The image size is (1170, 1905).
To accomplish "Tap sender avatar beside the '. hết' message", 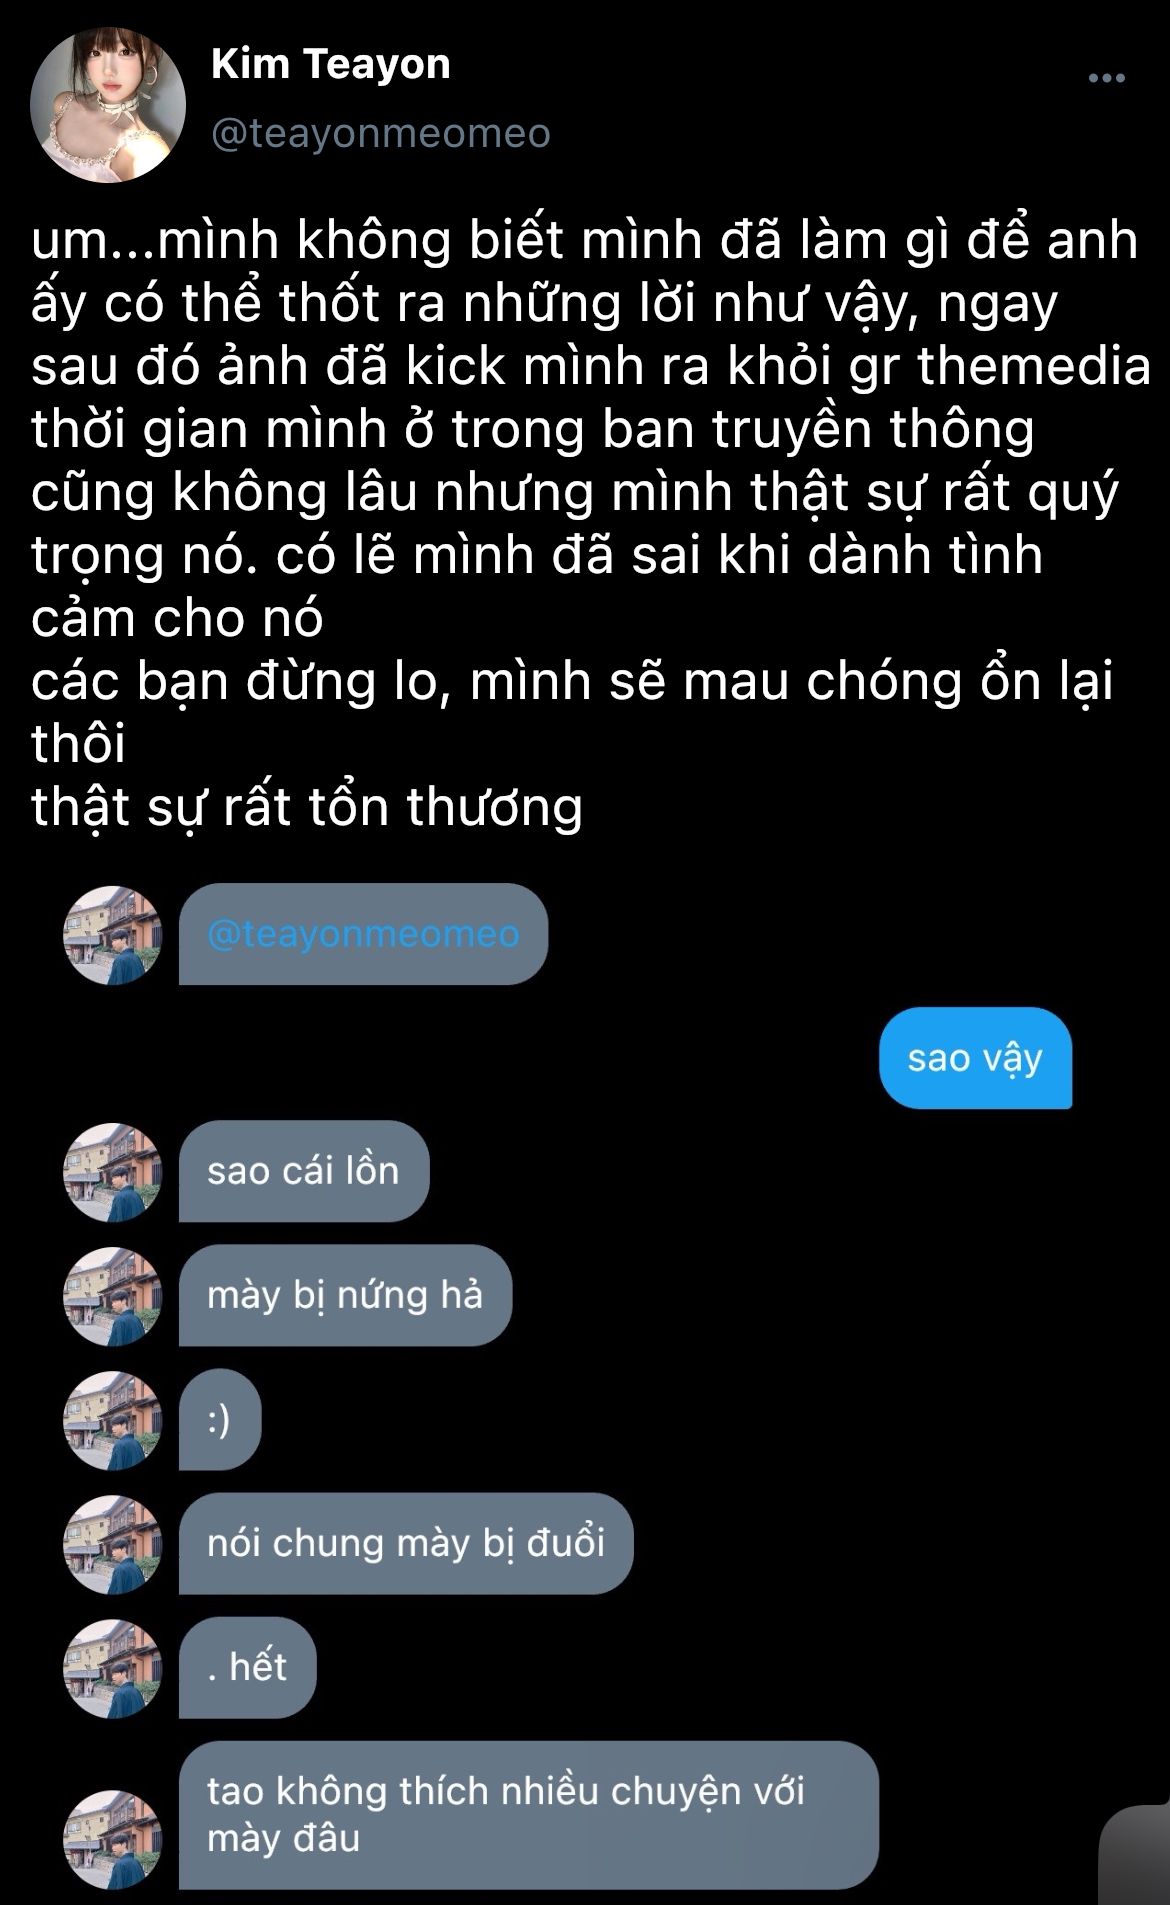I will coord(112,1668).
